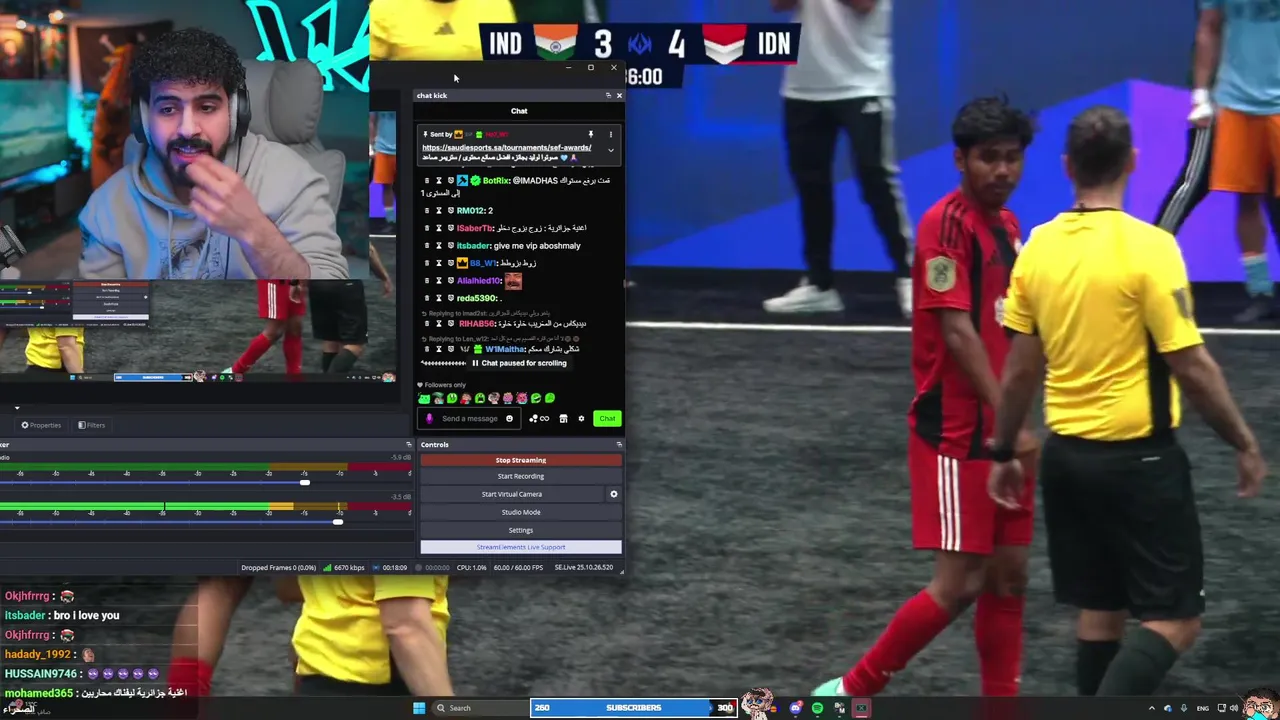
Task: Click the subscribers goal bar widget
Action: [634, 708]
